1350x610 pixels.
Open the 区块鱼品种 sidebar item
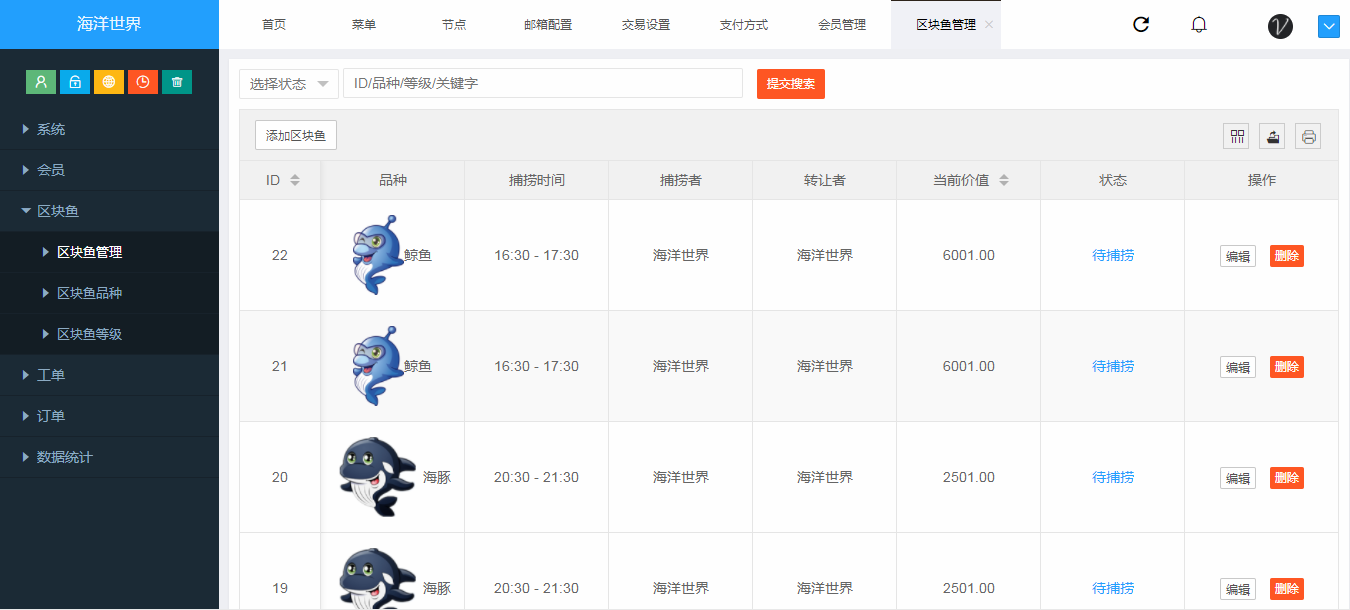coord(89,293)
